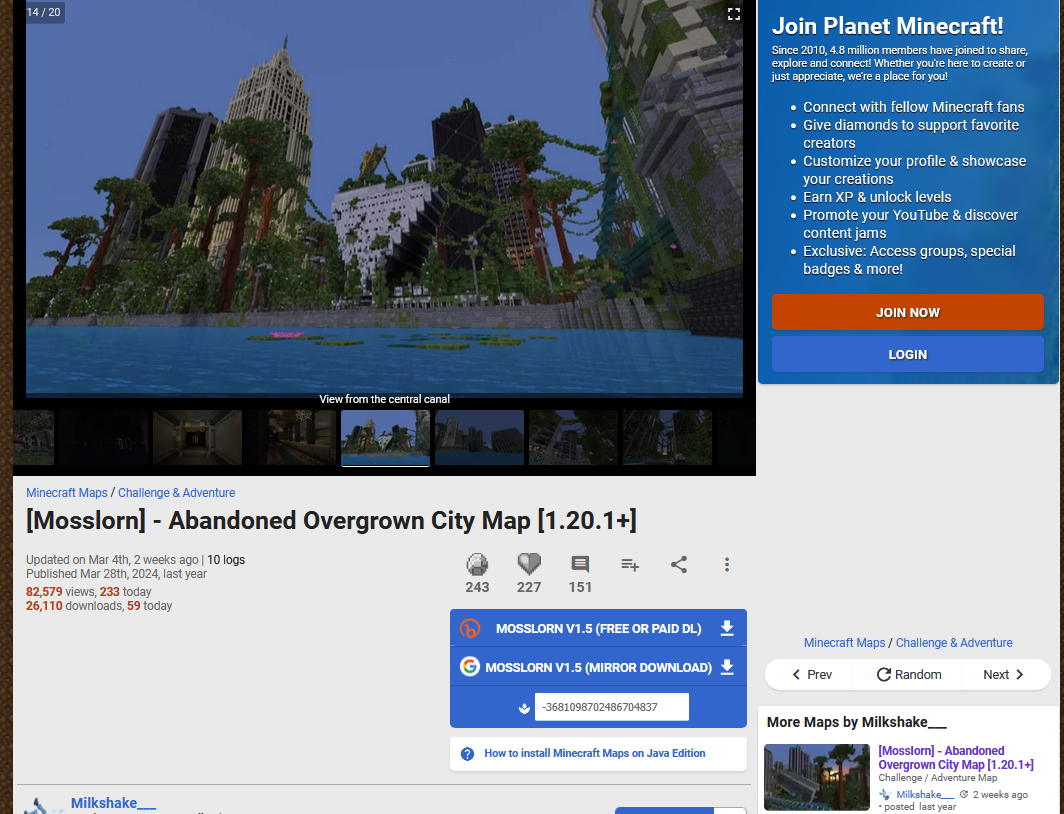Download Mosslorn V1.5 (Free or Paid DL)
The width and height of the screenshot is (1064, 814).
click(x=598, y=628)
